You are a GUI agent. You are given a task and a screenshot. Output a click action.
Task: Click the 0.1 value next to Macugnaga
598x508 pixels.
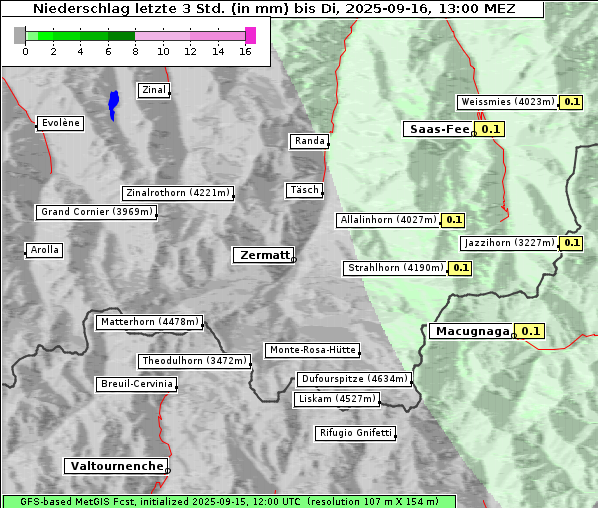(x=530, y=331)
